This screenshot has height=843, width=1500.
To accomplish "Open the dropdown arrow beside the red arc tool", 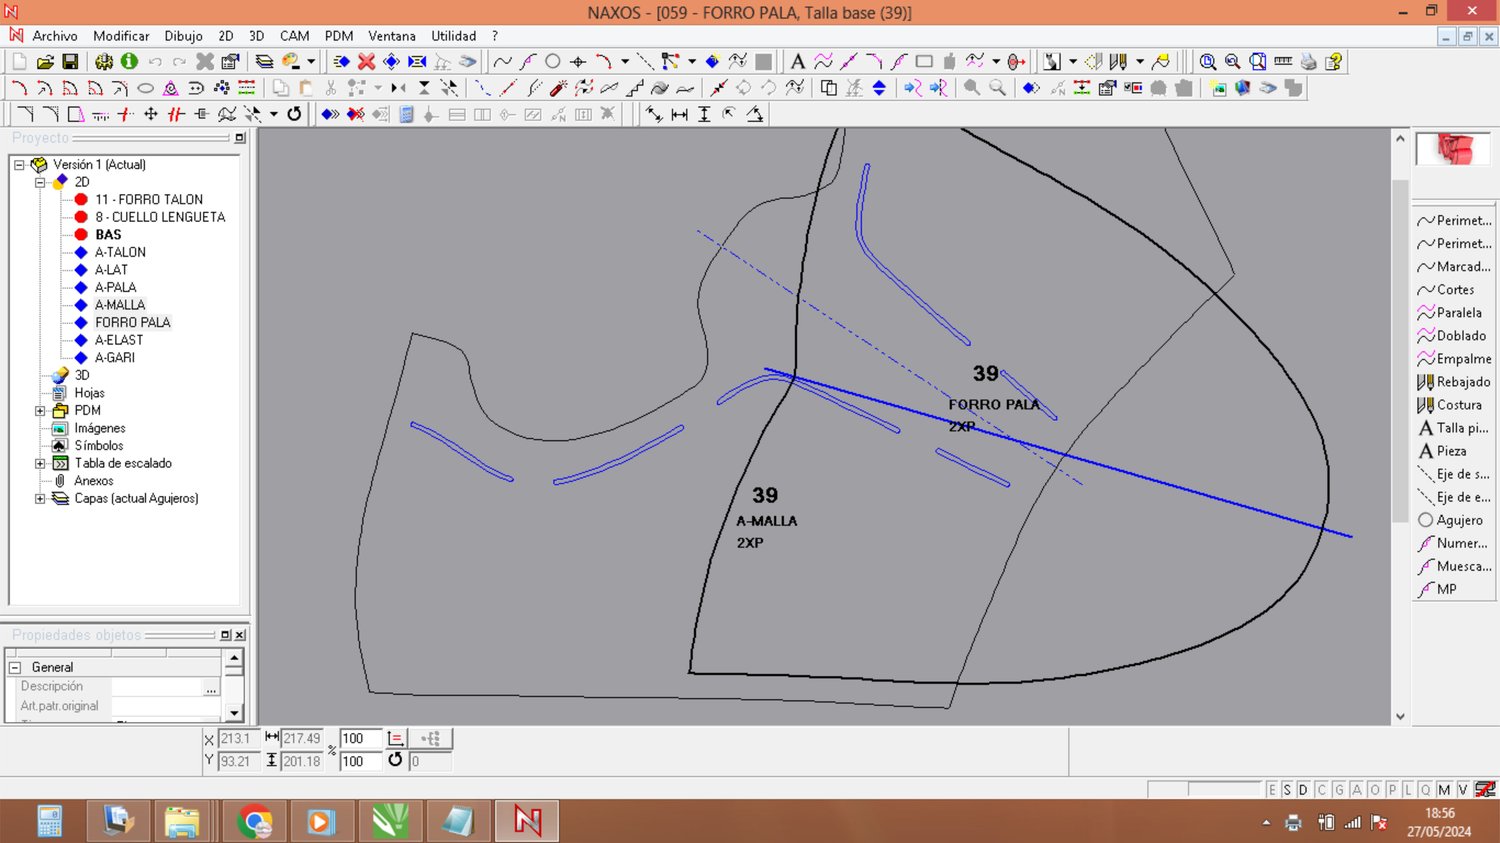I will click(x=625, y=62).
